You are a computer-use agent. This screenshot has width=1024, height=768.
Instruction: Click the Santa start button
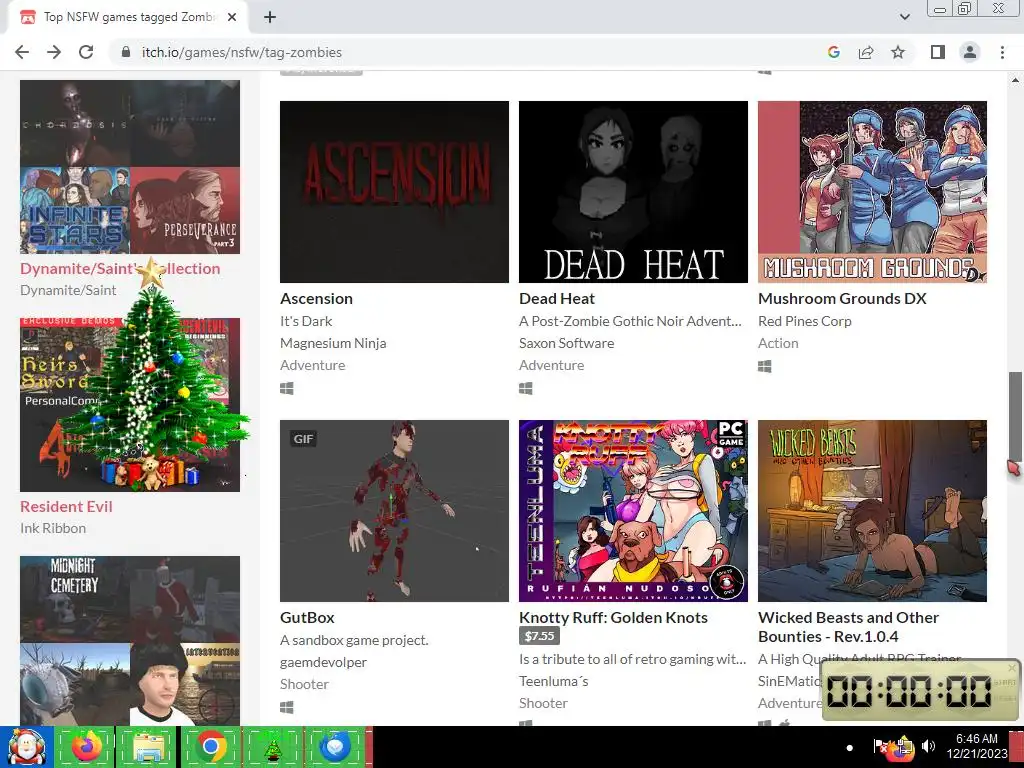pyautogui.click(x=26, y=747)
